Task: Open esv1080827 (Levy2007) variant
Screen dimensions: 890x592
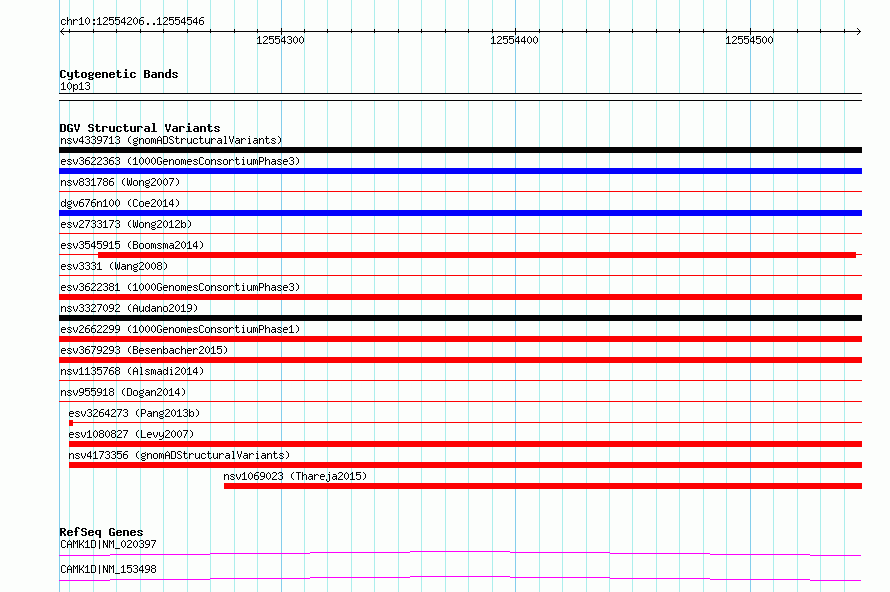Action: pos(131,434)
